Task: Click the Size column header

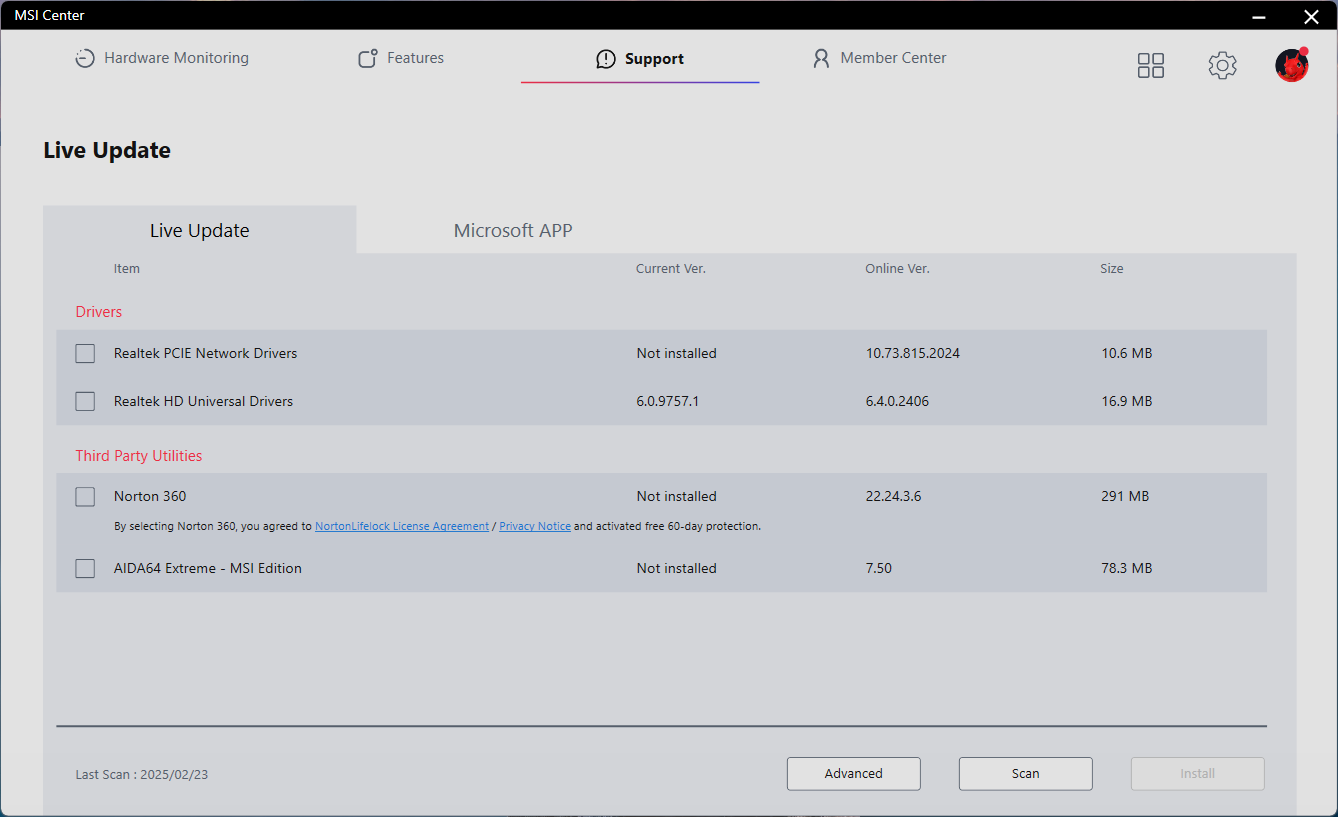Action: coord(1112,269)
